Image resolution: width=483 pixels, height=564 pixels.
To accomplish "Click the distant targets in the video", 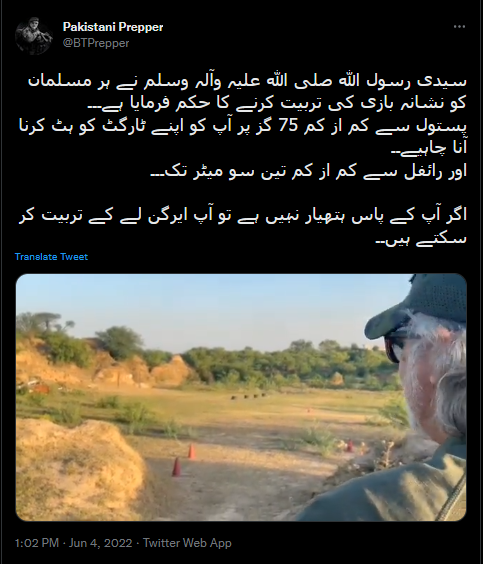I will (x=248, y=396).
